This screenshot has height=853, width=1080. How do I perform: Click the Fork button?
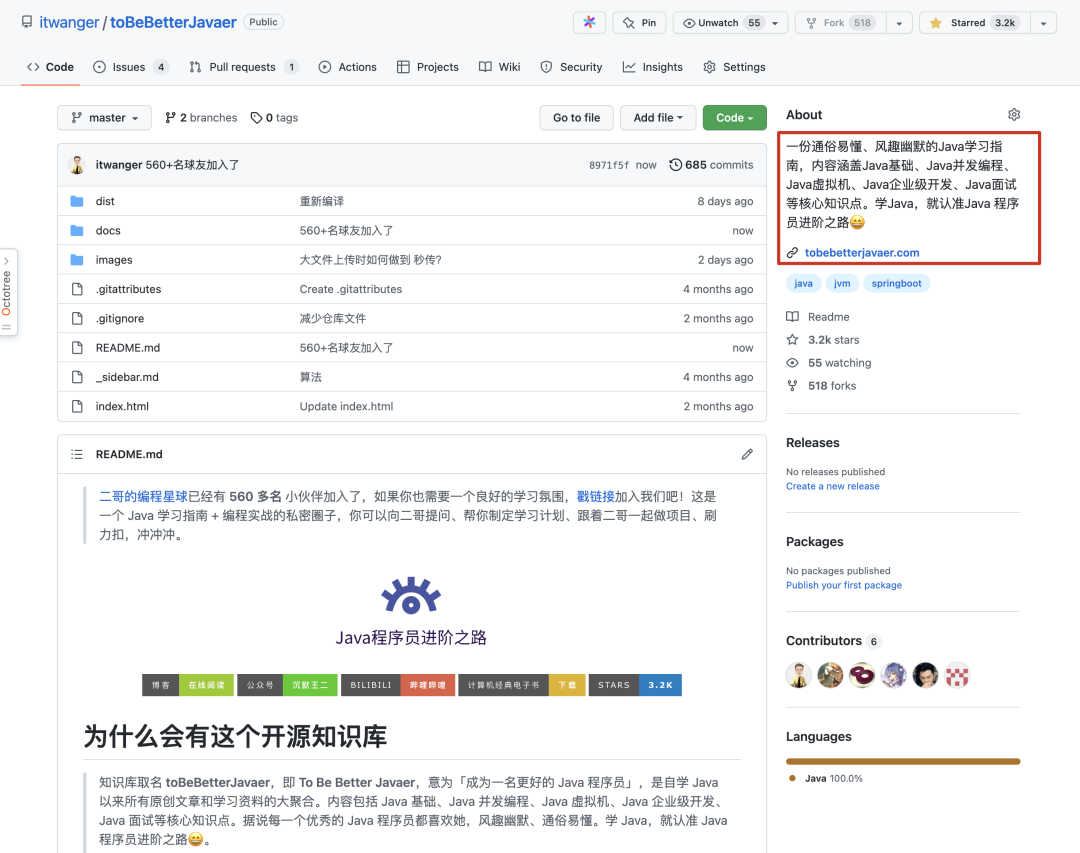point(840,23)
